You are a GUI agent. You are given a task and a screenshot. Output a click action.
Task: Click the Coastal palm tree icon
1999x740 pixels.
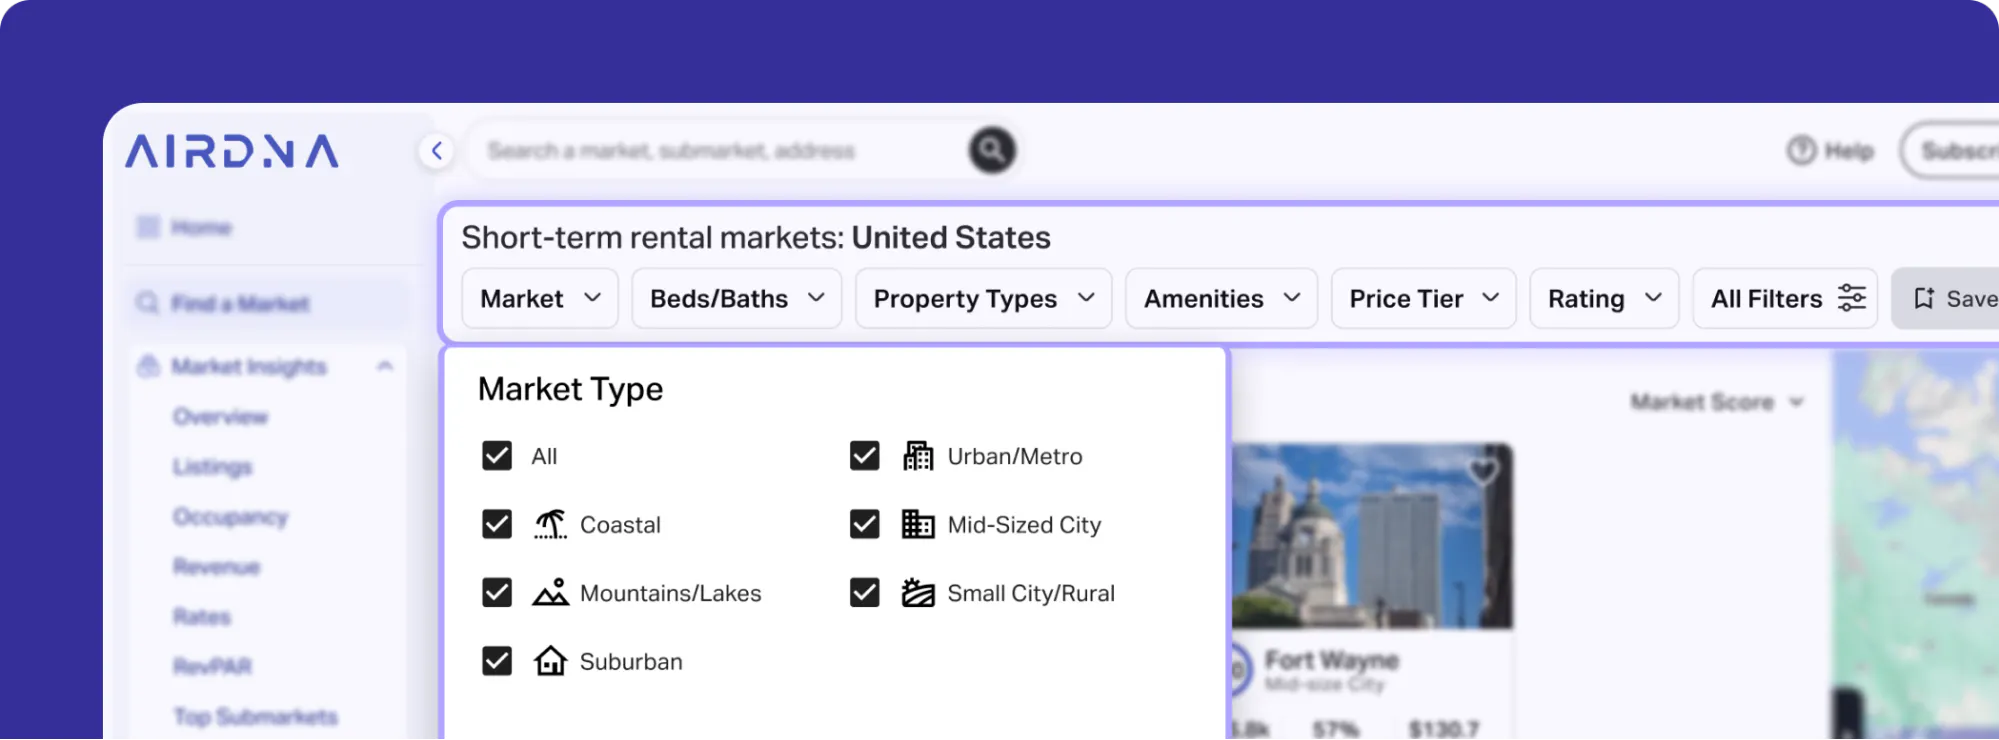click(550, 524)
